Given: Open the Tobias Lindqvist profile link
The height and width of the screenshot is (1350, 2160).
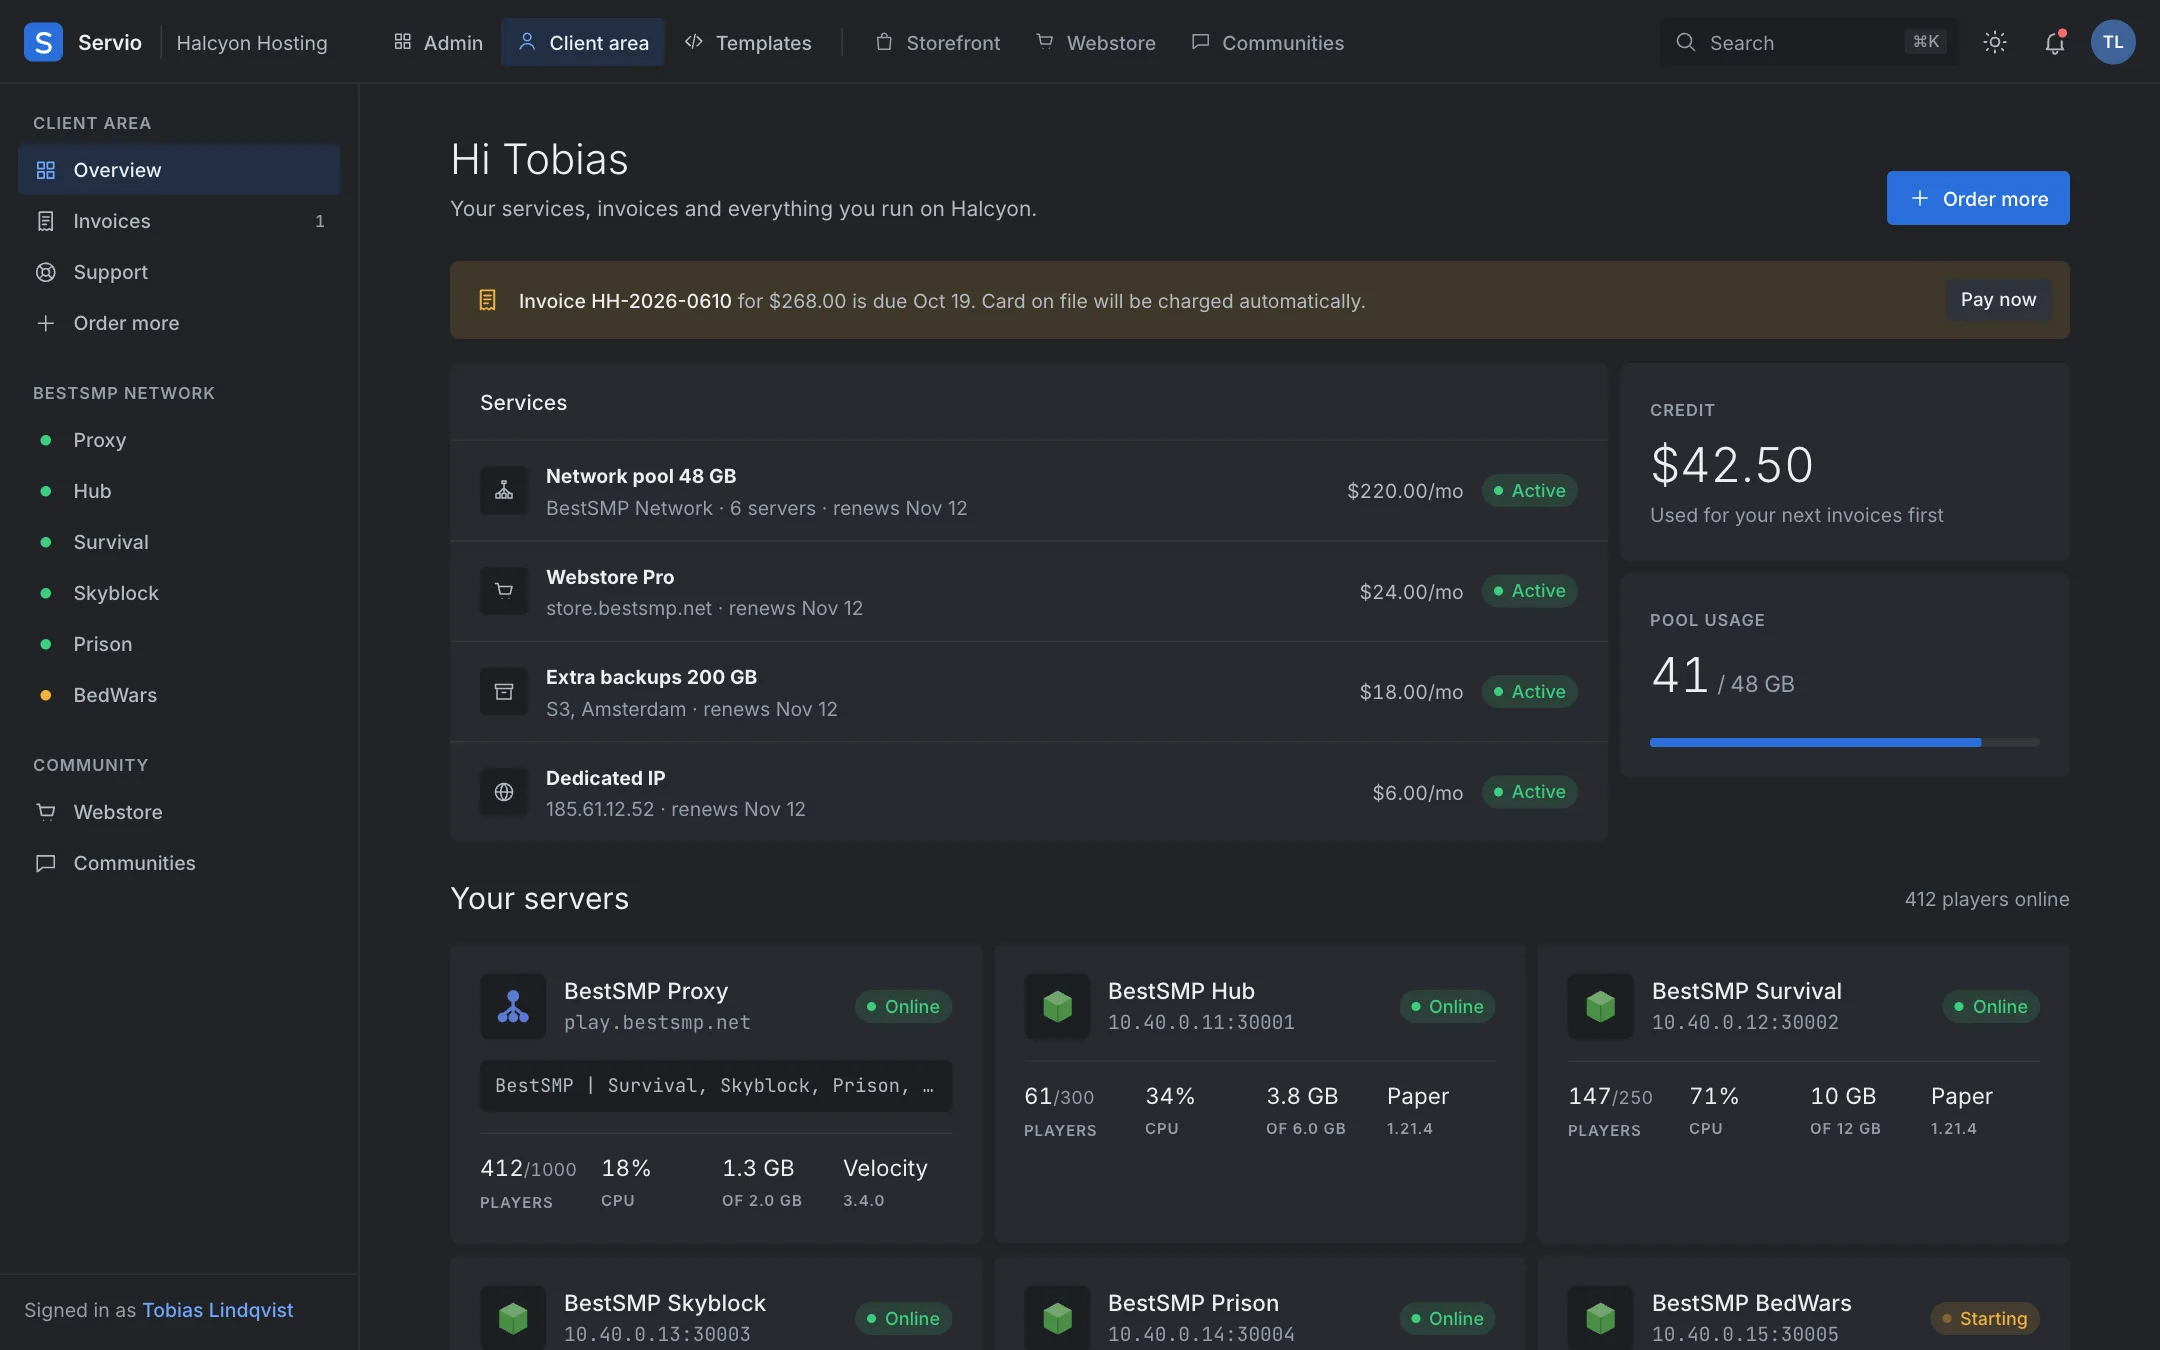Looking at the screenshot, I should coord(218,1310).
